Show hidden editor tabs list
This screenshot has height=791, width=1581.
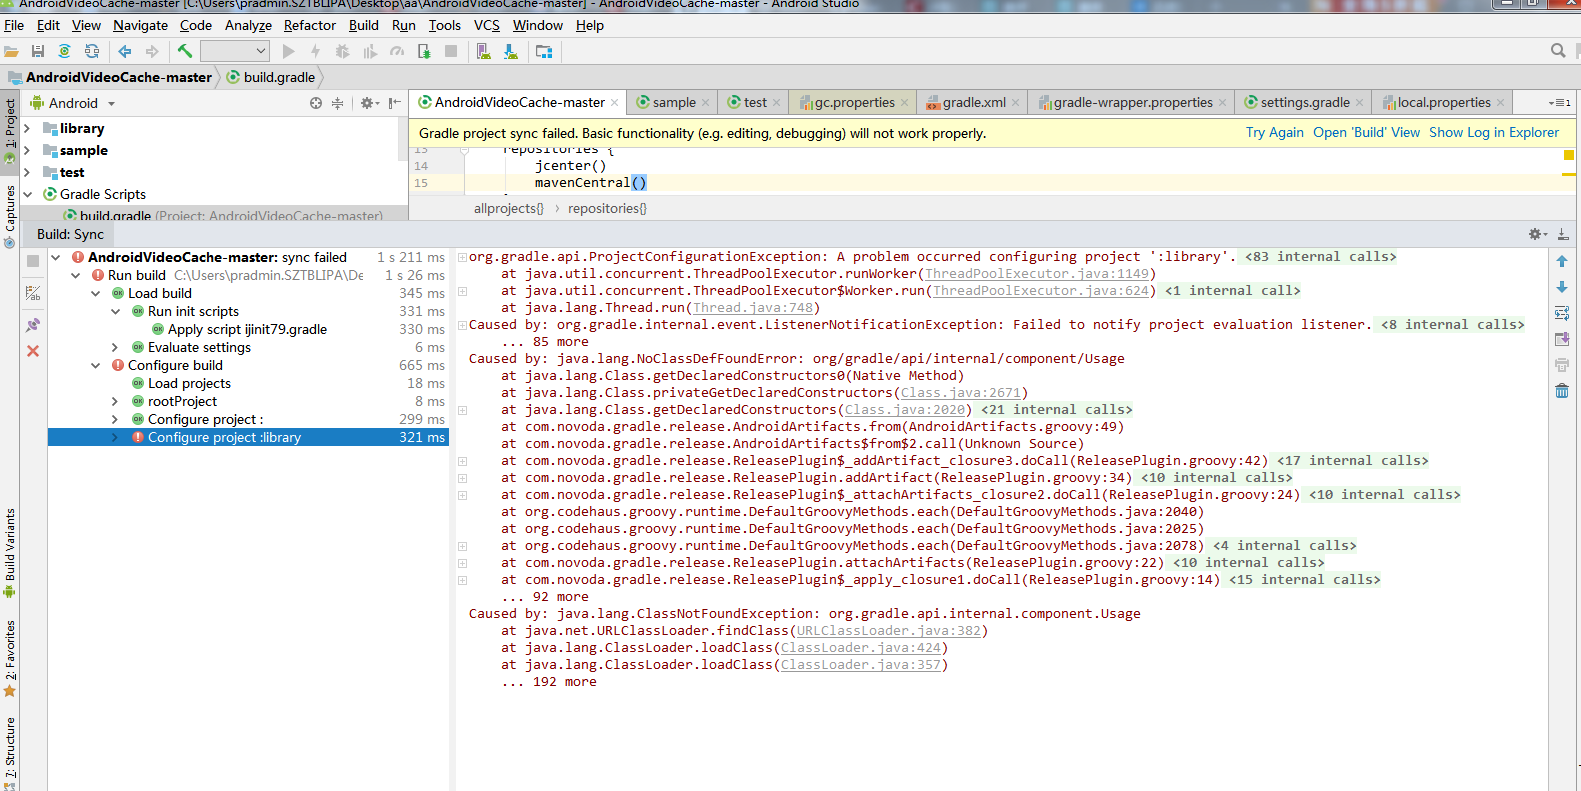click(1560, 102)
